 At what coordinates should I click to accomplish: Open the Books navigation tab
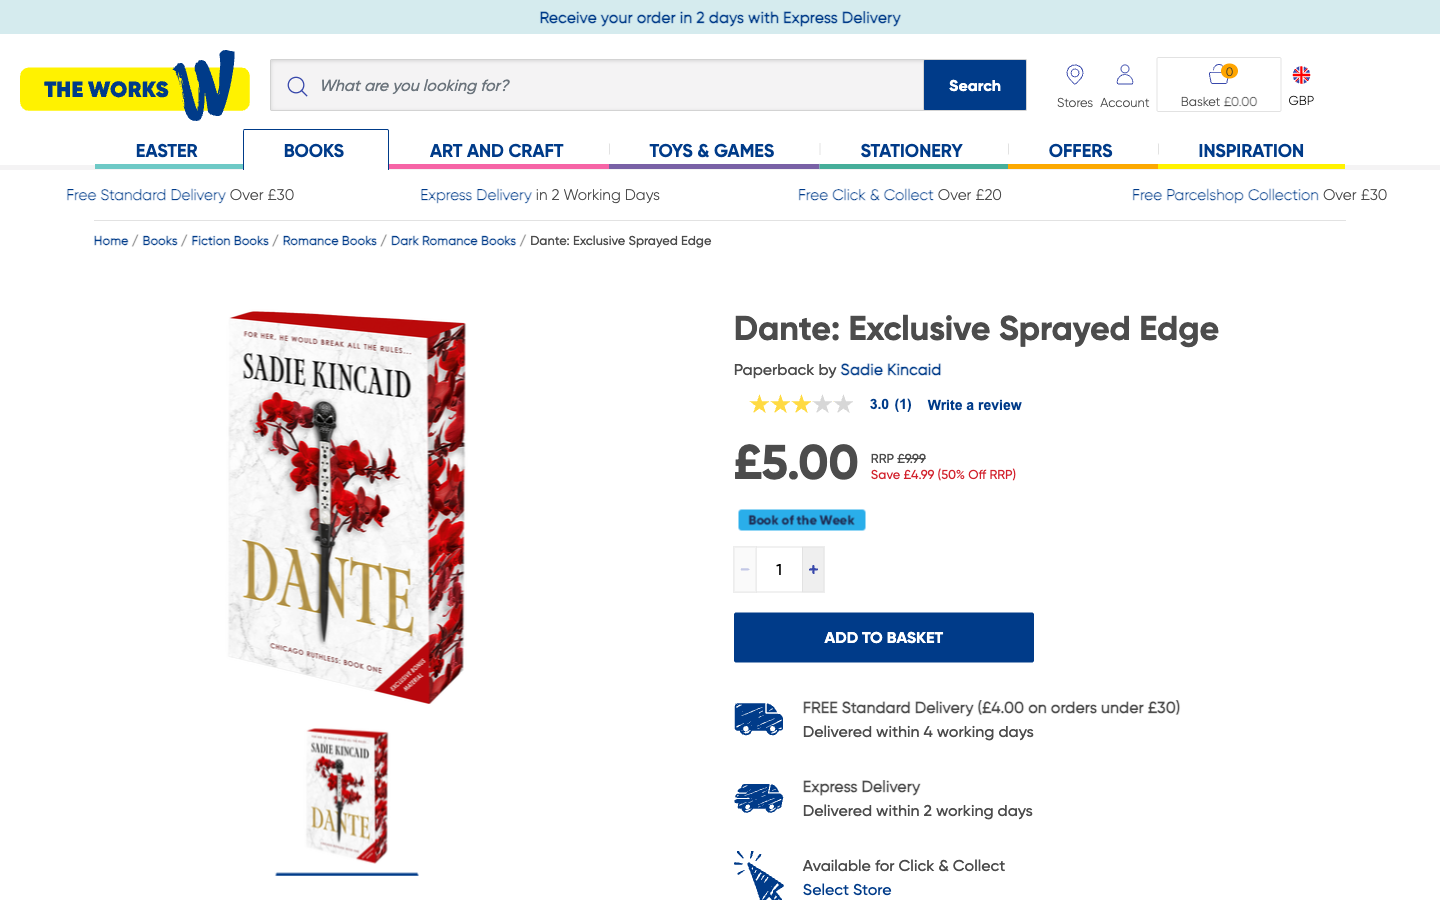(x=314, y=151)
